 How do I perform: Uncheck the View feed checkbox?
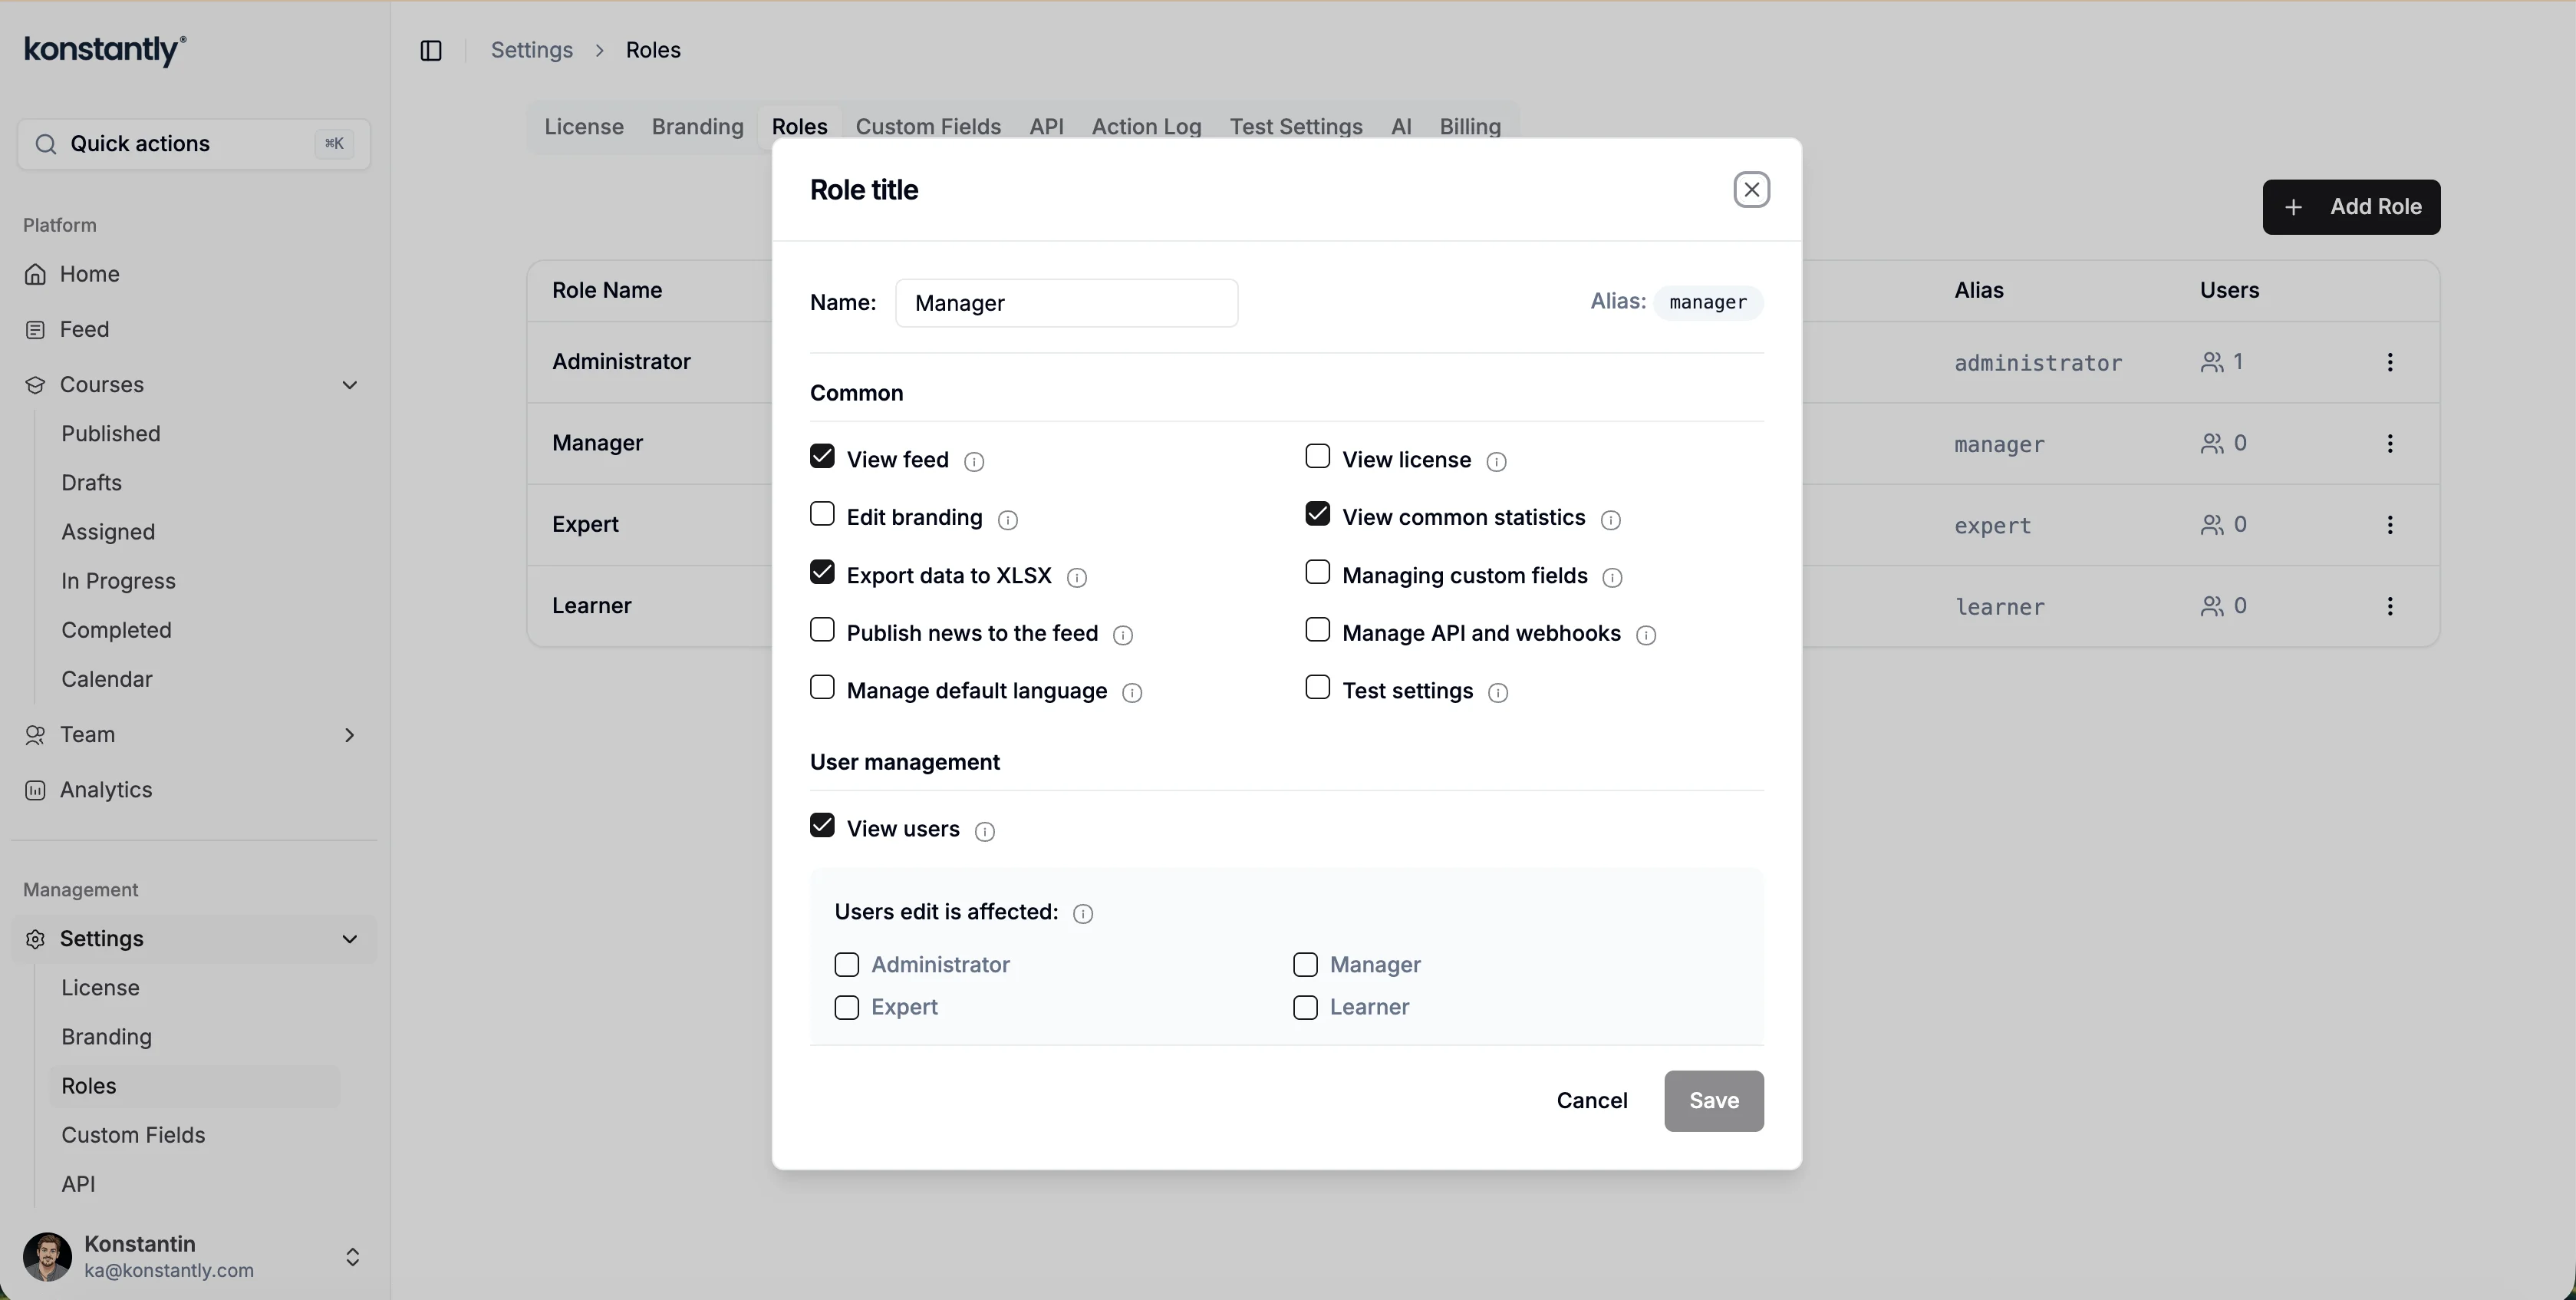(x=822, y=457)
